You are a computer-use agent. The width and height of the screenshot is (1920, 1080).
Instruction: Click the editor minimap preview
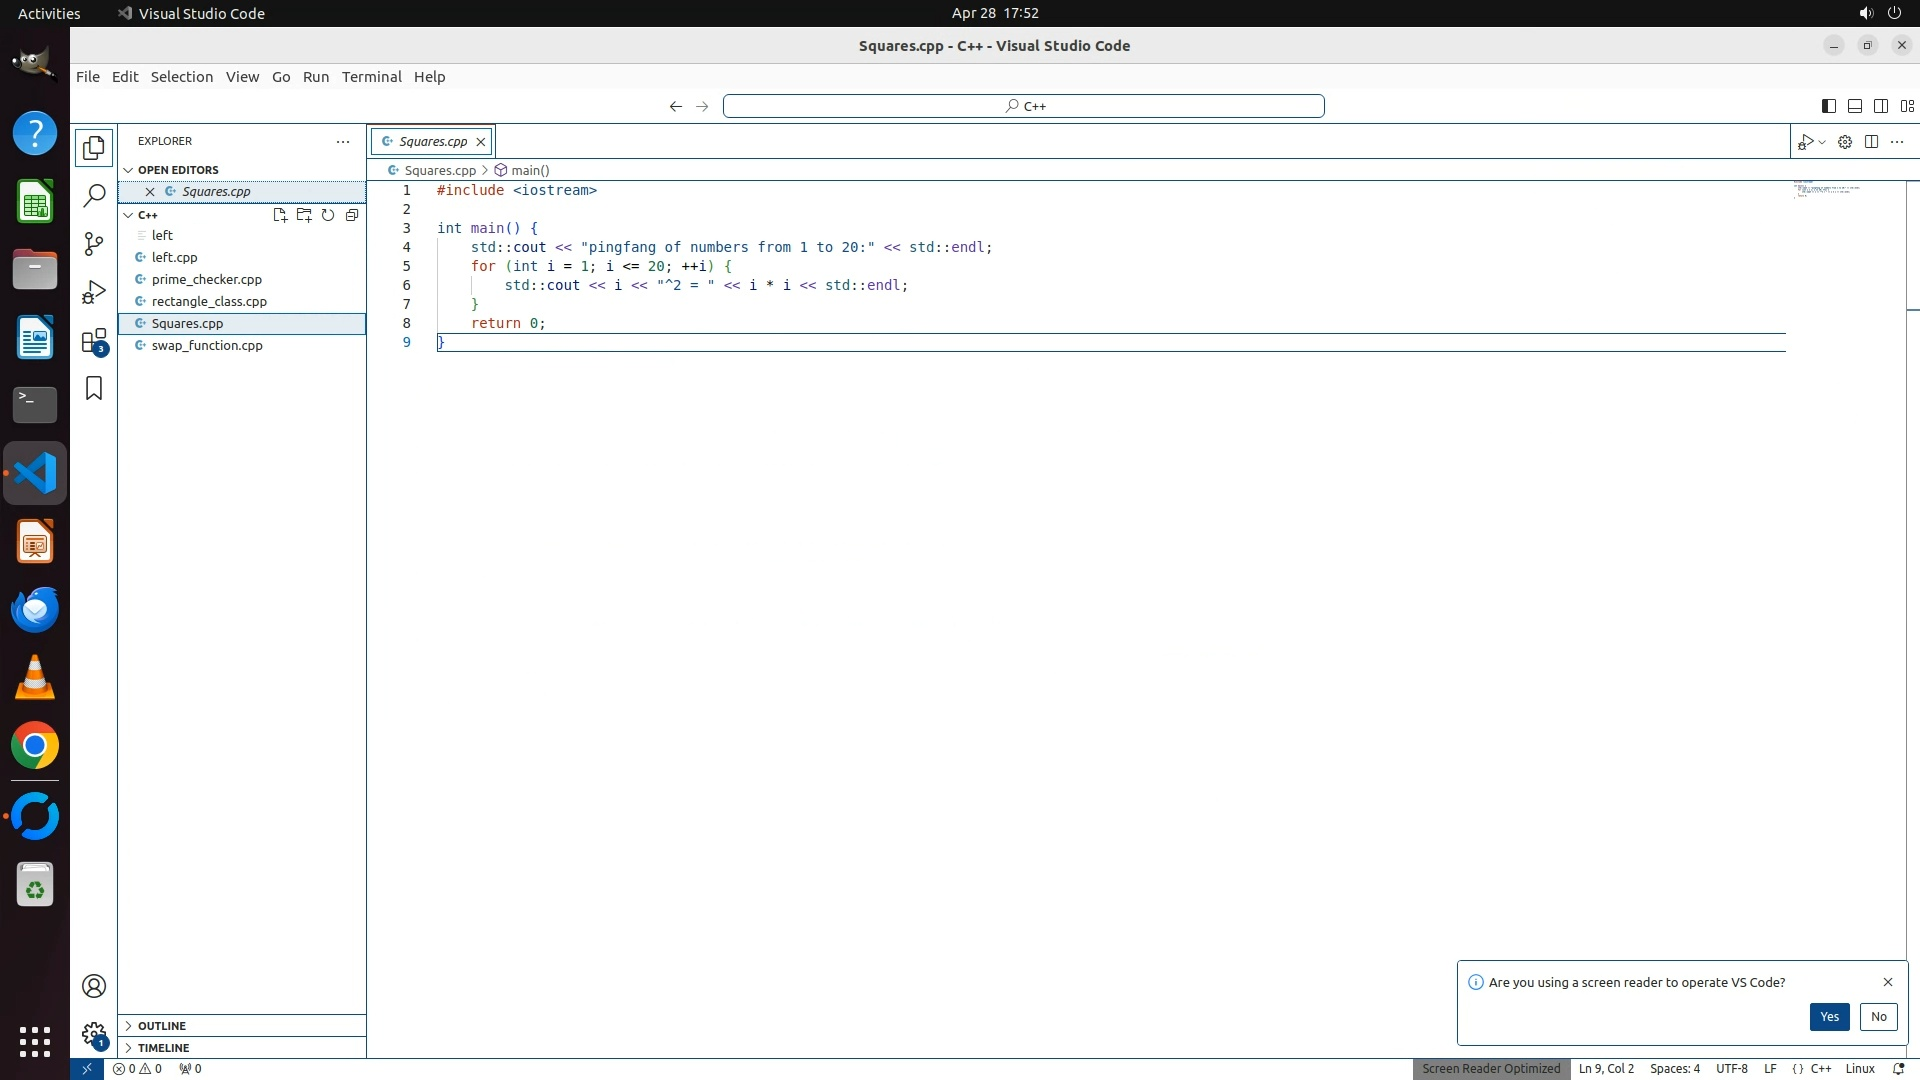[1826, 190]
